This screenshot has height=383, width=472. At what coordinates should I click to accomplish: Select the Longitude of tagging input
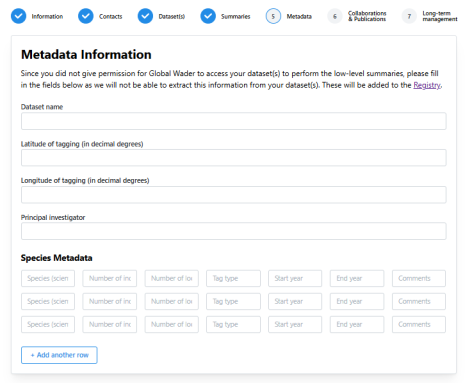[234, 195]
